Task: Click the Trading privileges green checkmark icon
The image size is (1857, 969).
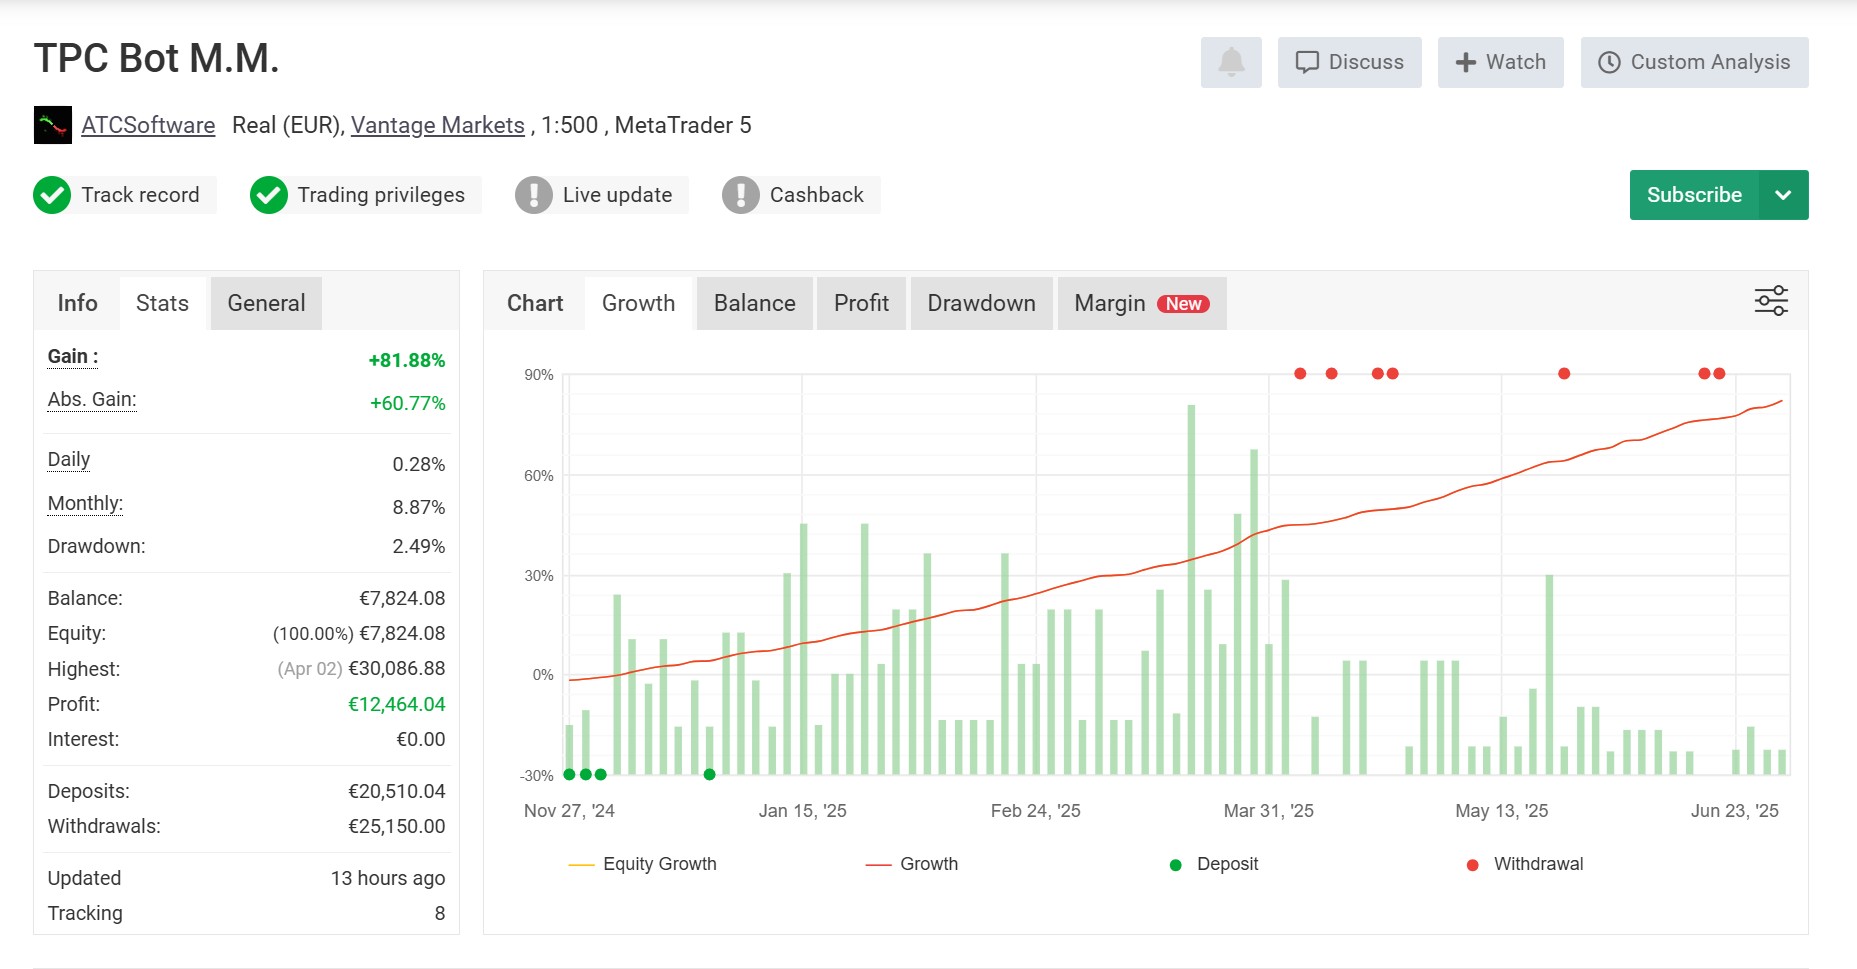Action: [x=269, y=195]
